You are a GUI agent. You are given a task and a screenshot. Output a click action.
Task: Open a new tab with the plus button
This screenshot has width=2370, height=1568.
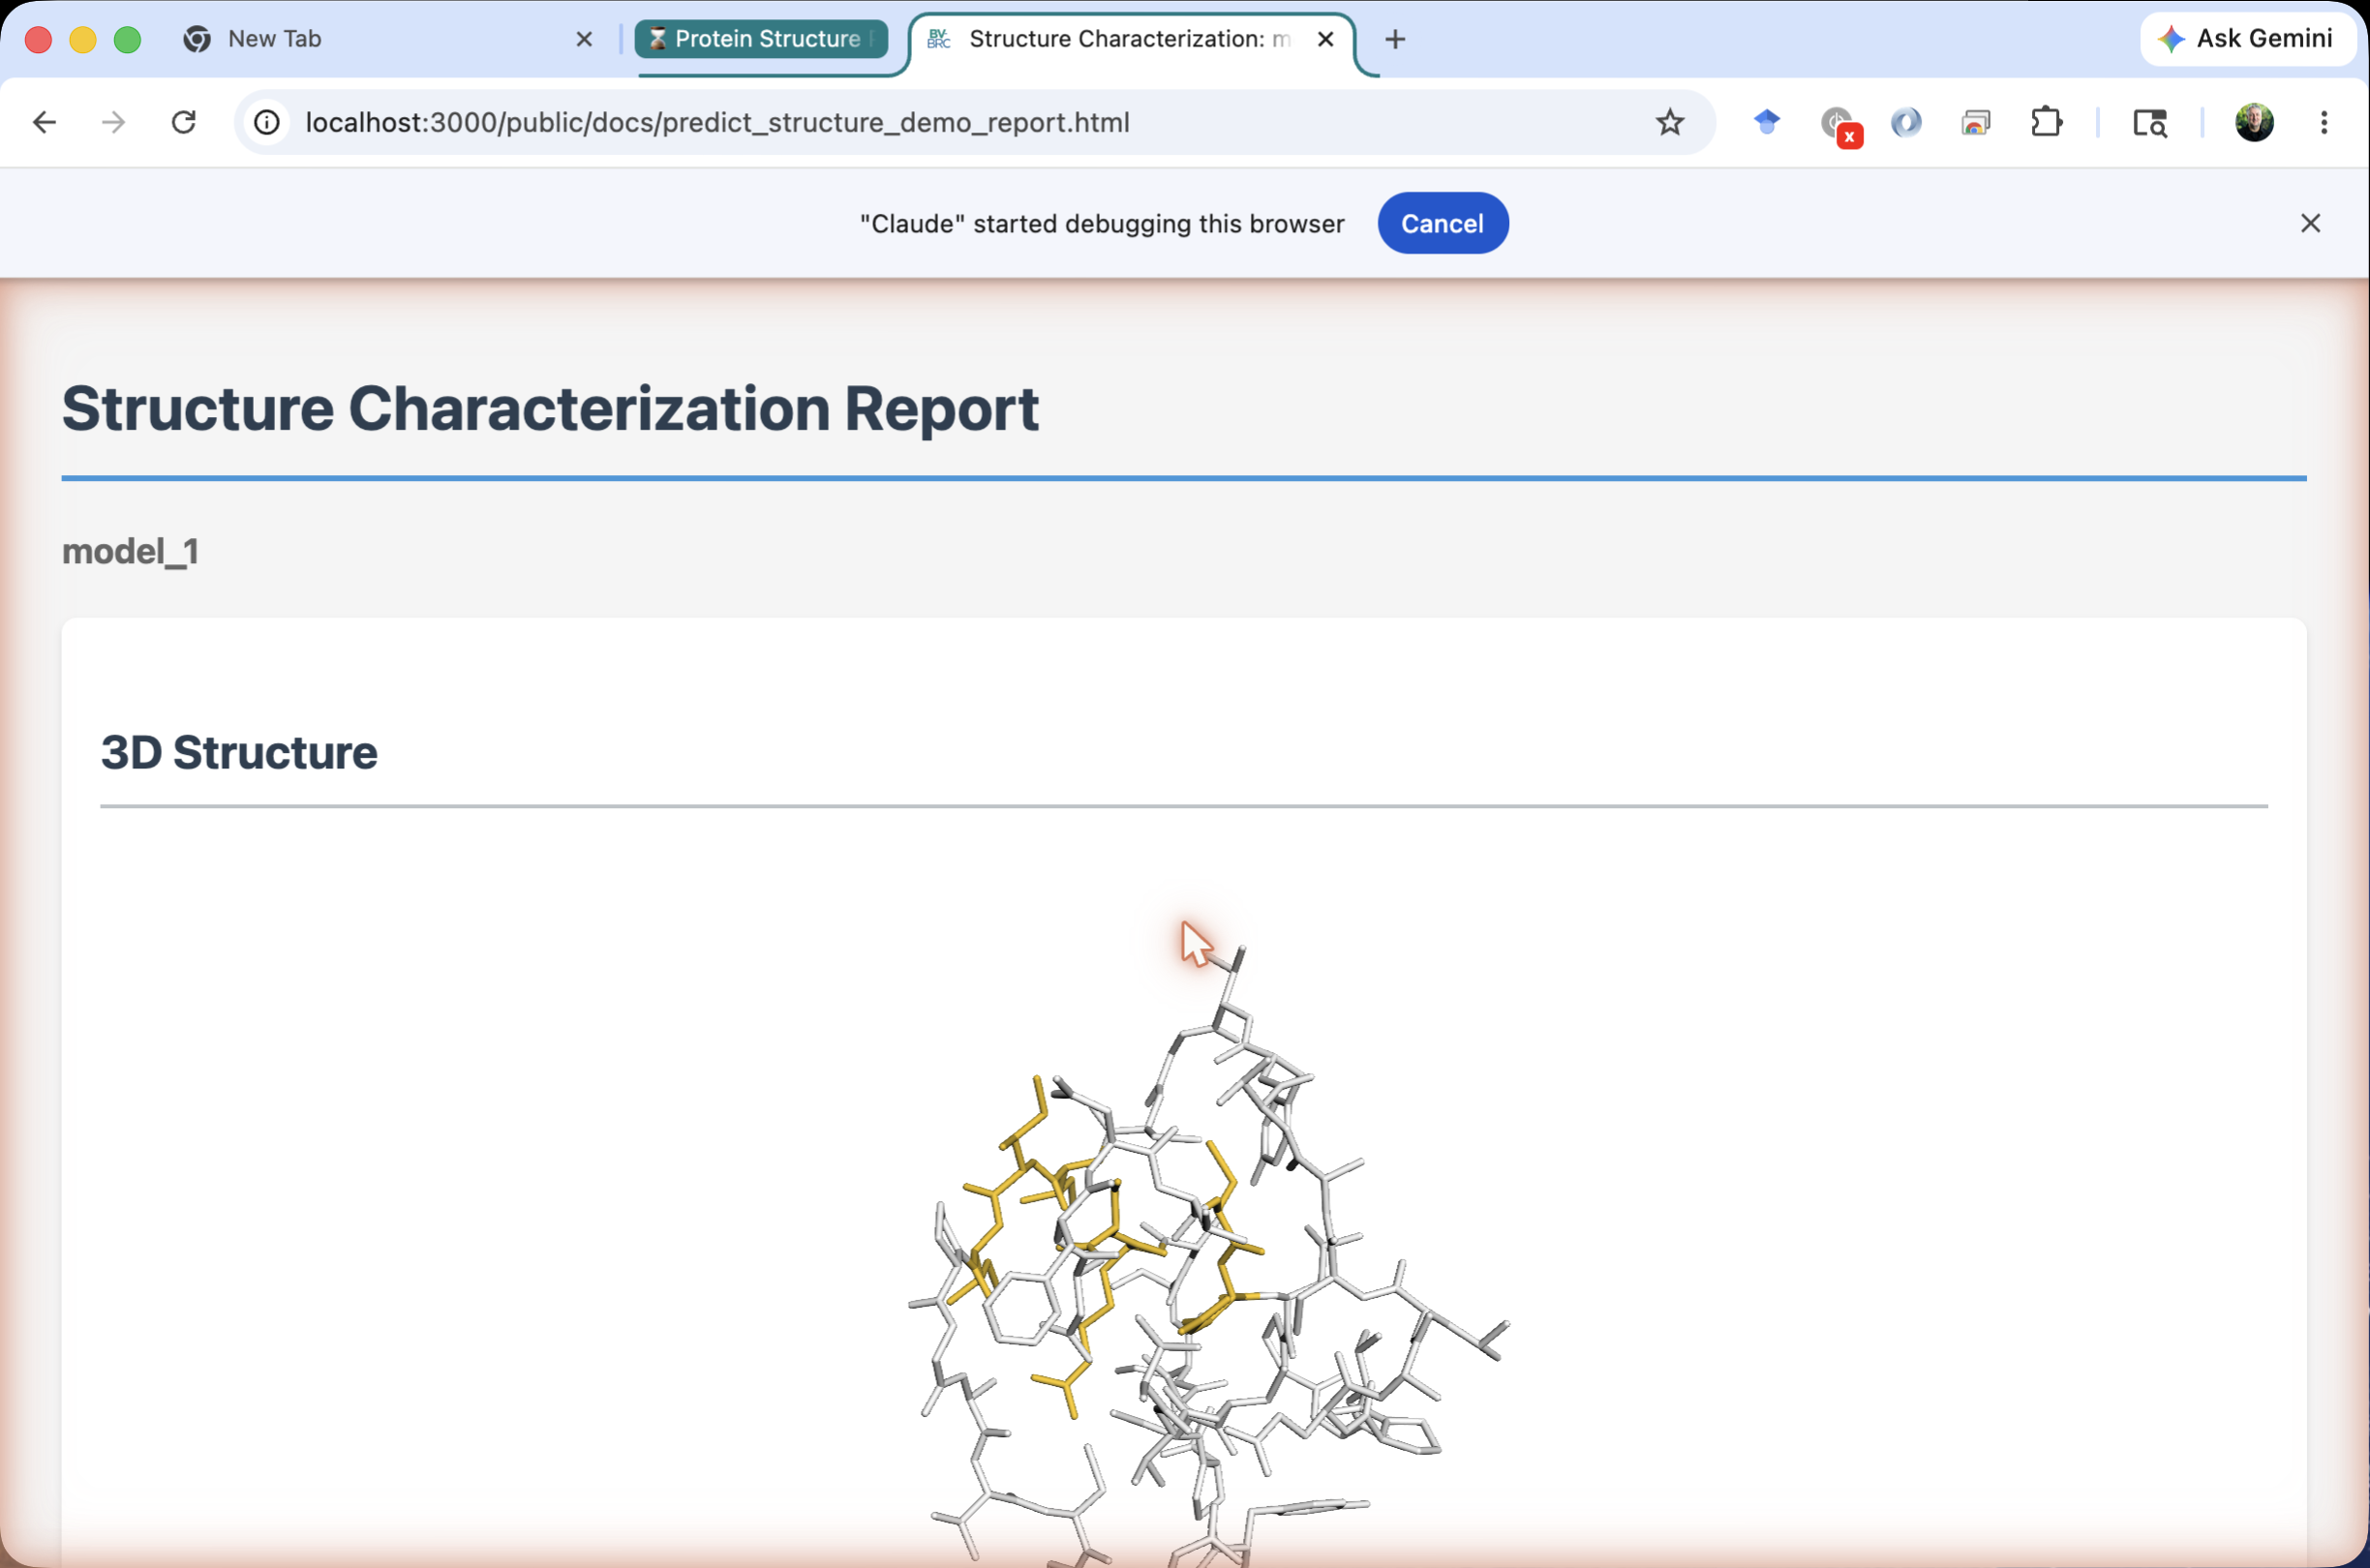(x=1395, y=39)
